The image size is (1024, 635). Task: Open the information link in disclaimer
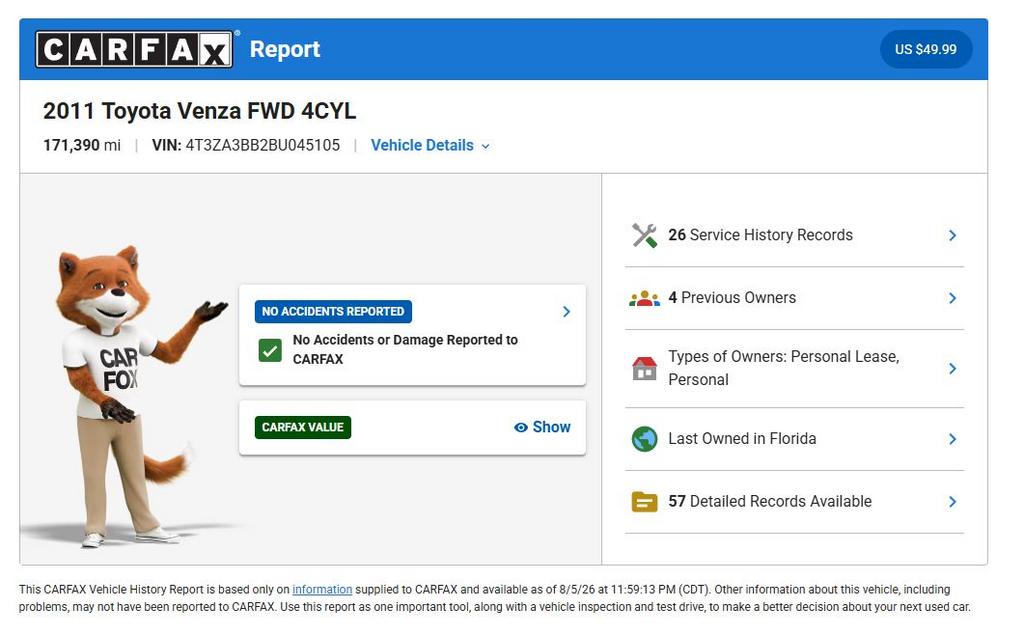(x=322, y=589)
